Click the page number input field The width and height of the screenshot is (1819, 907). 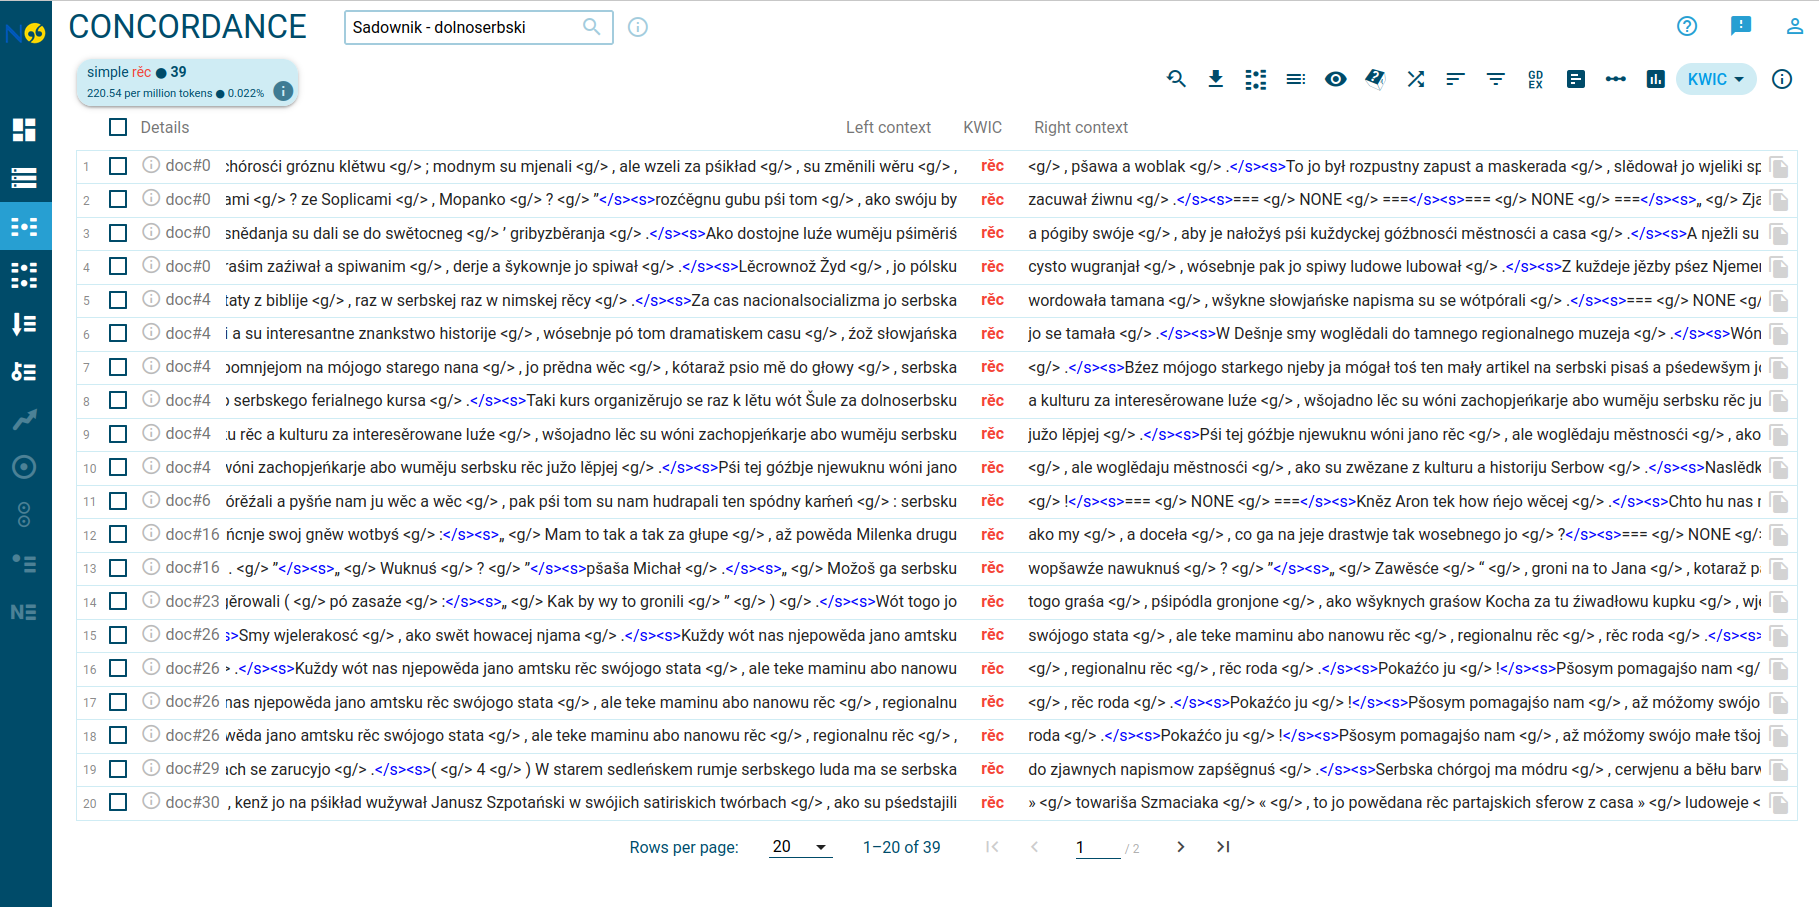click(1097, 847)
